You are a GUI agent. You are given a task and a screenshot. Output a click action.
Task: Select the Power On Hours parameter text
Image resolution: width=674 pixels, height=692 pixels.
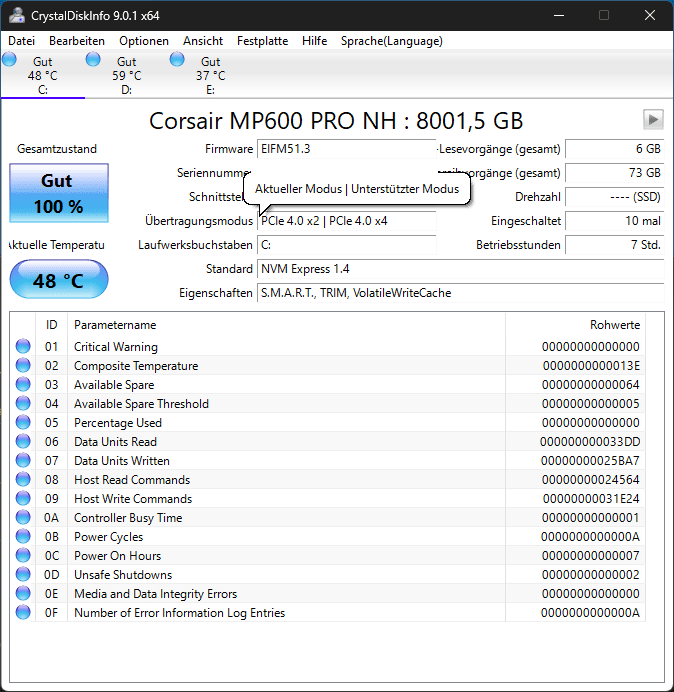point(117,556)
